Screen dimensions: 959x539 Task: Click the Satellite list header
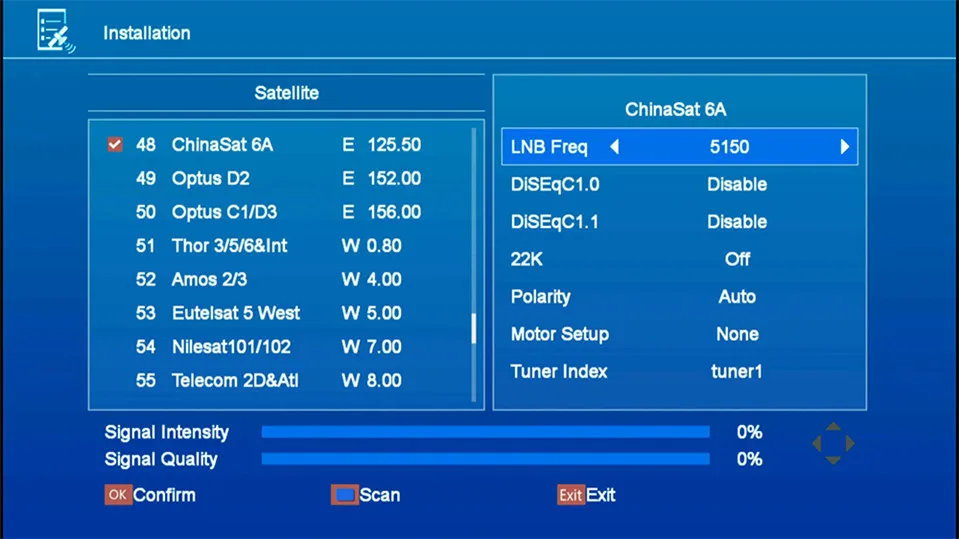(x=286, y=93)
